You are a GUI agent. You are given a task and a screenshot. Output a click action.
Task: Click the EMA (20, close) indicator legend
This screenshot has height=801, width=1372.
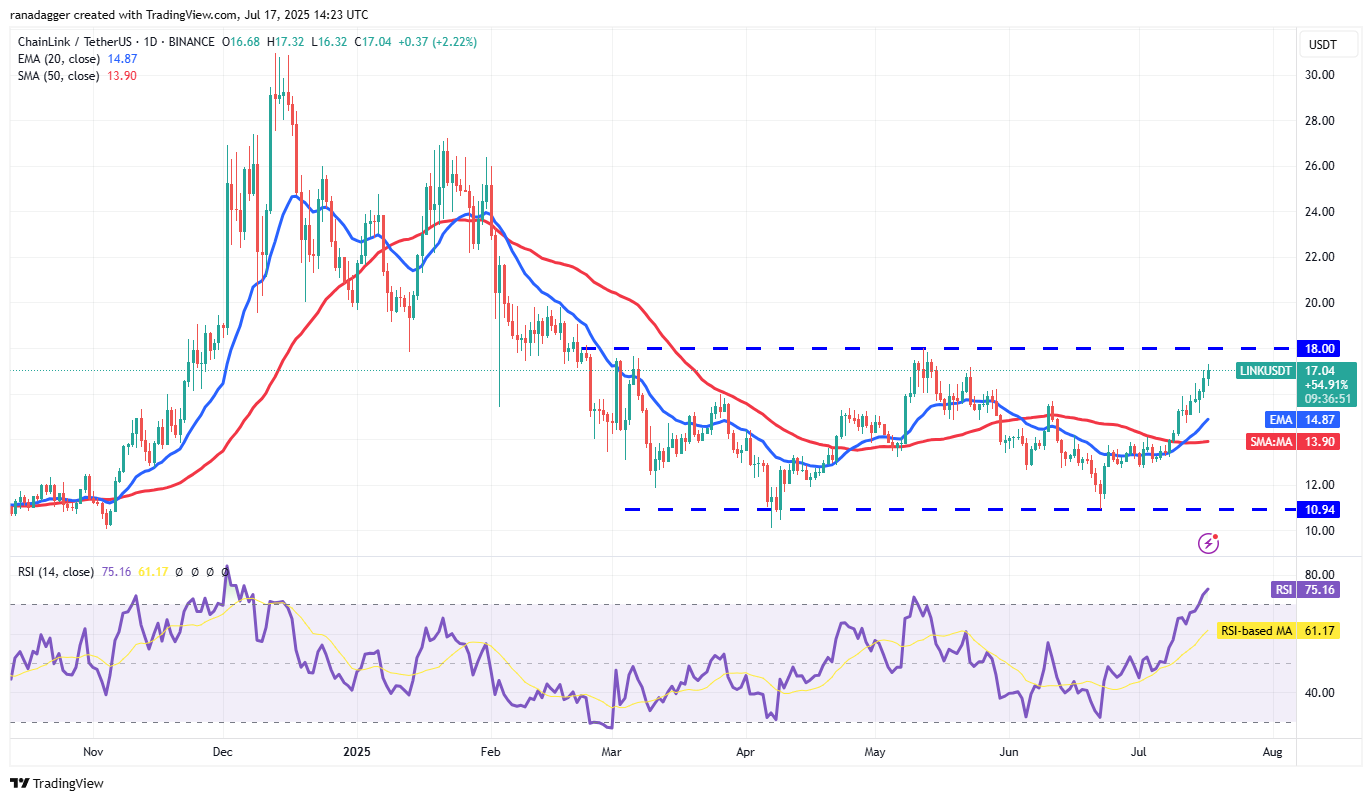pos(56,59)
